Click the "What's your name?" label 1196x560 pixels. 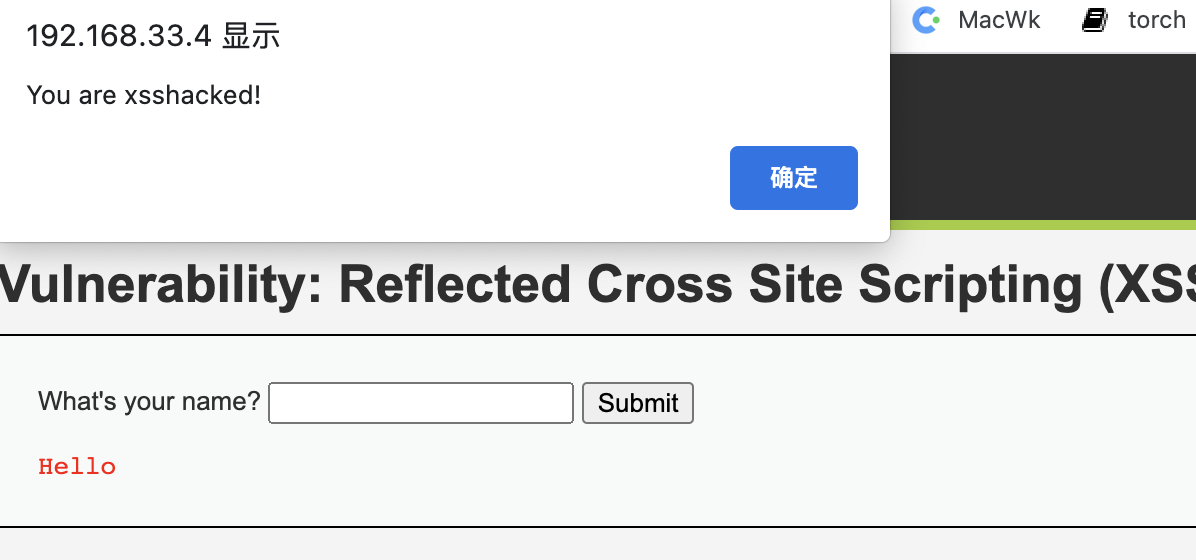click(x=149, y=402)
